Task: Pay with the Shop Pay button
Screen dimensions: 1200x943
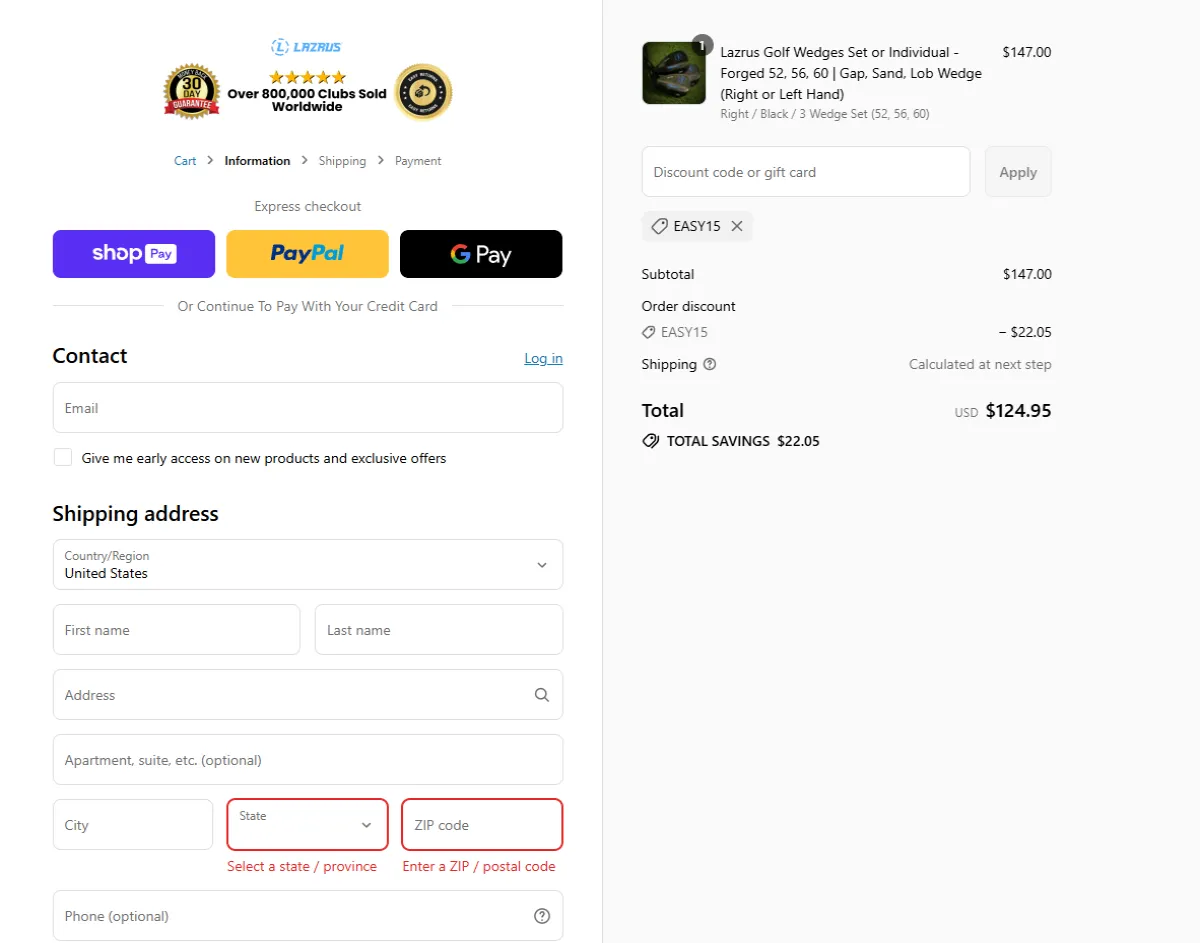Action: coord(134,254)
